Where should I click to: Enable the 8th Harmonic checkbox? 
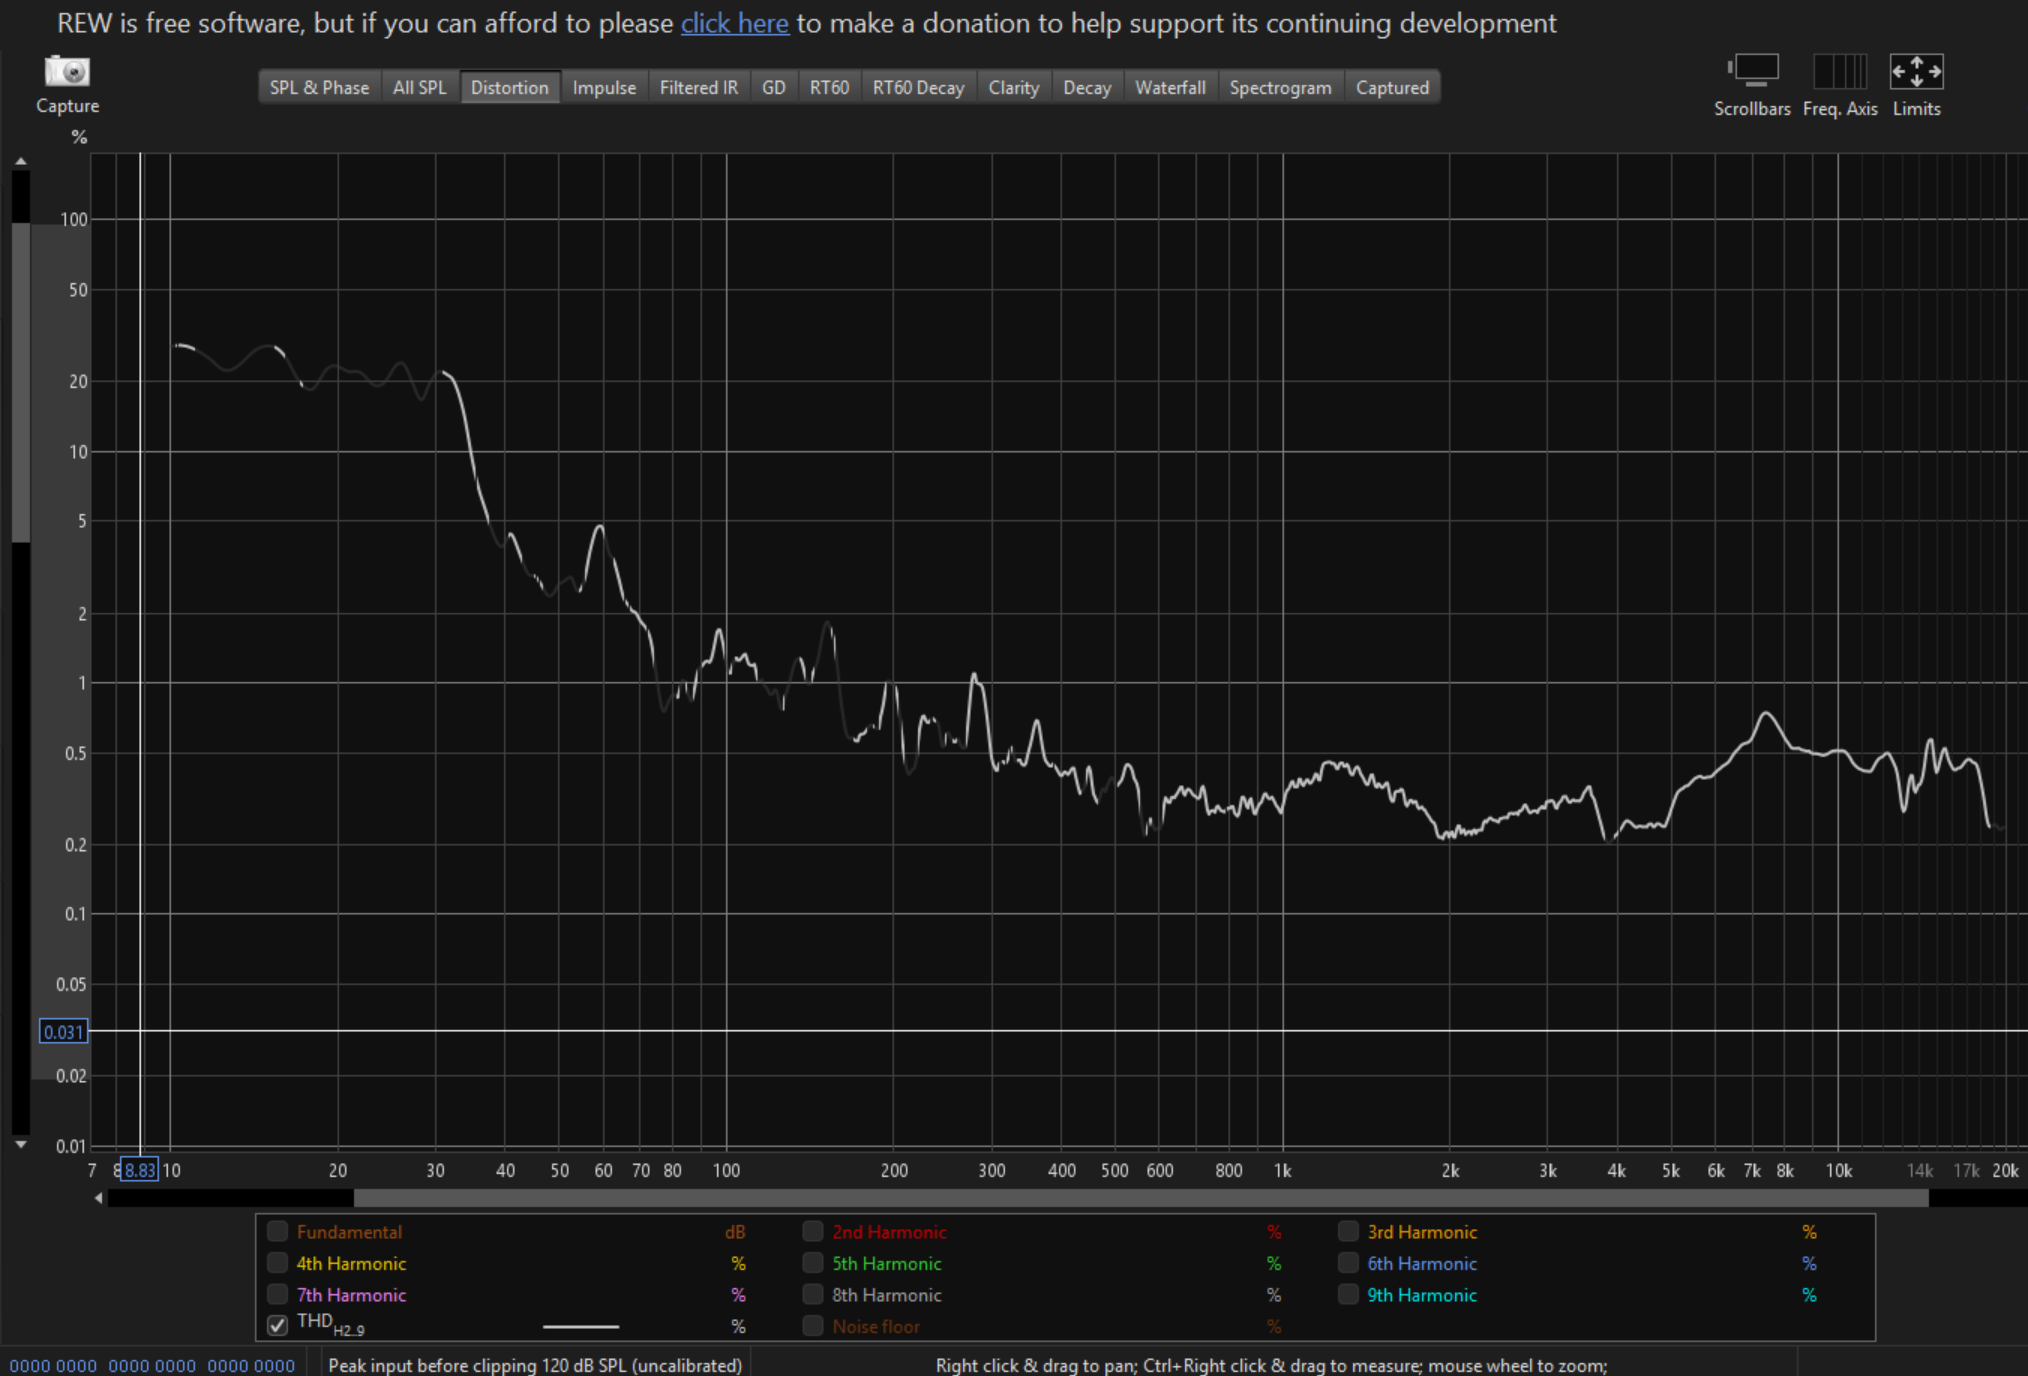813,1295
